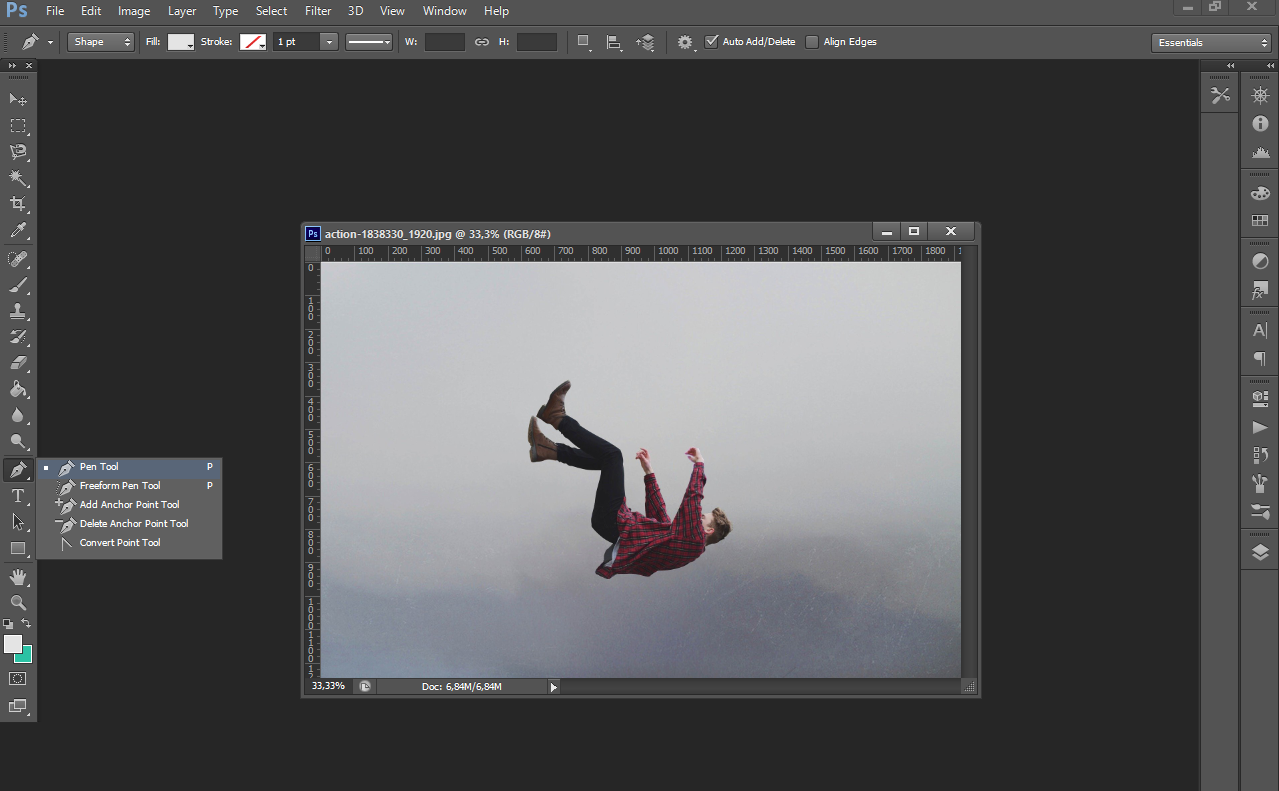Click the shape width W field
Screen dimensions: 1279x791
(445, 42)
